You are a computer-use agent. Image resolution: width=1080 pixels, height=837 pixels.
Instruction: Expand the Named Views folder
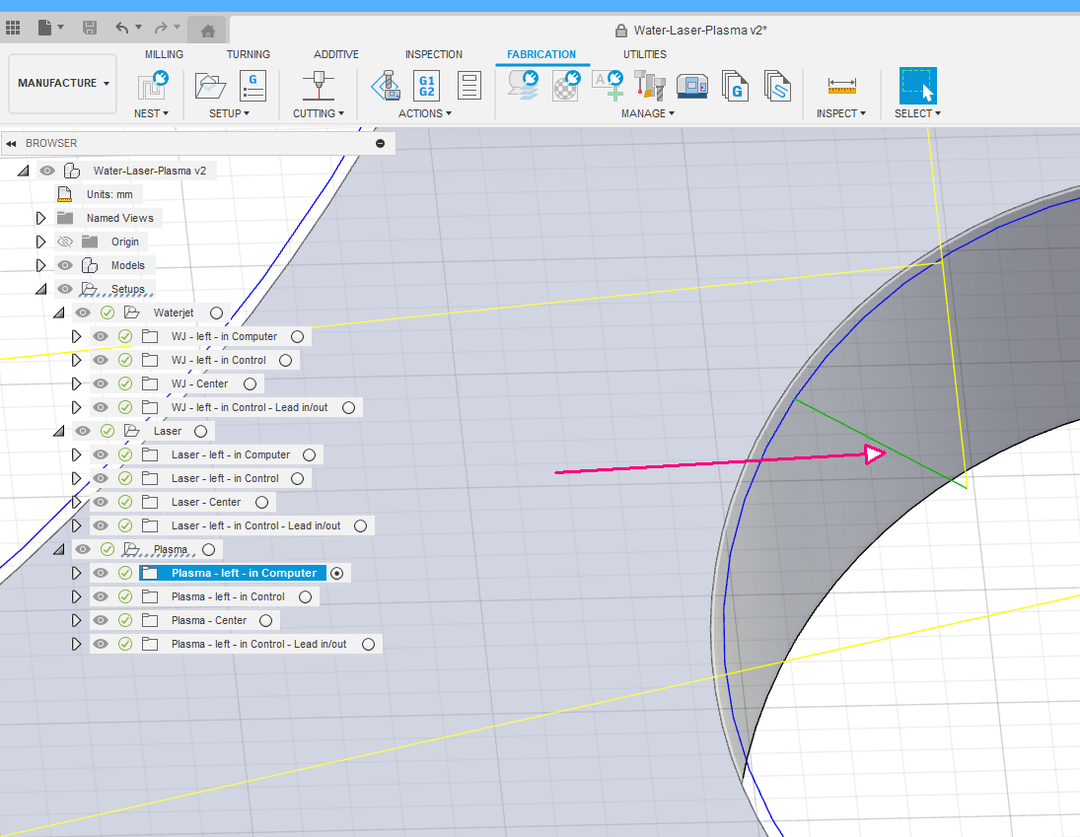[41, 218]
